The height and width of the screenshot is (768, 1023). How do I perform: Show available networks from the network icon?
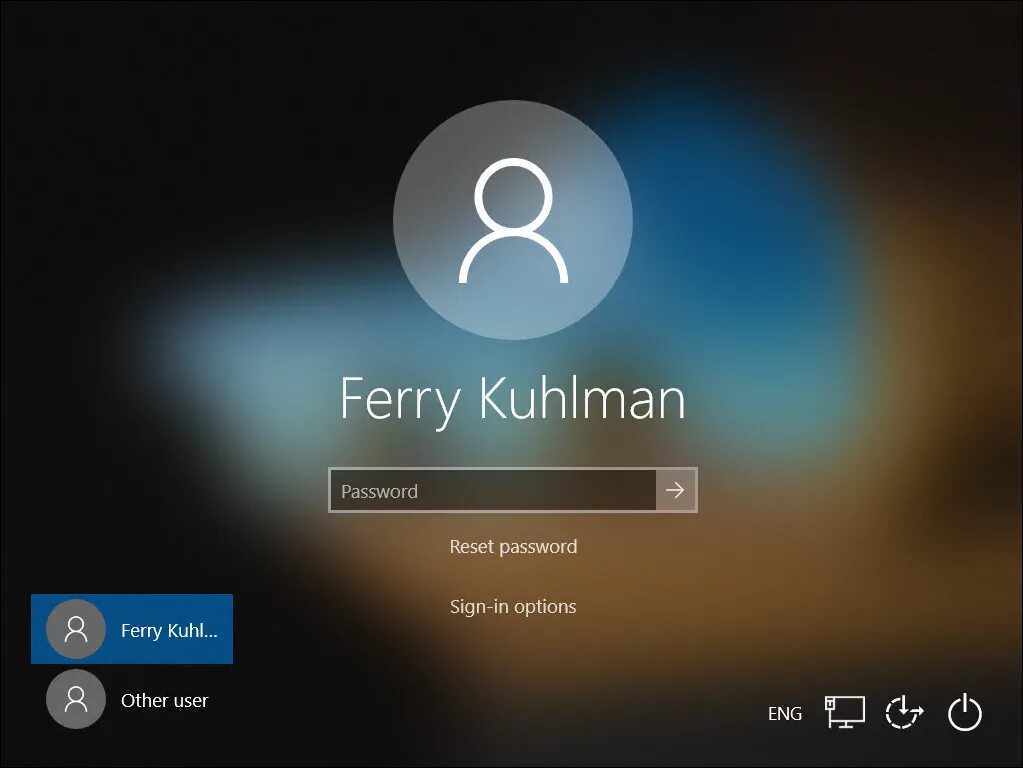[x=845, y=713]
